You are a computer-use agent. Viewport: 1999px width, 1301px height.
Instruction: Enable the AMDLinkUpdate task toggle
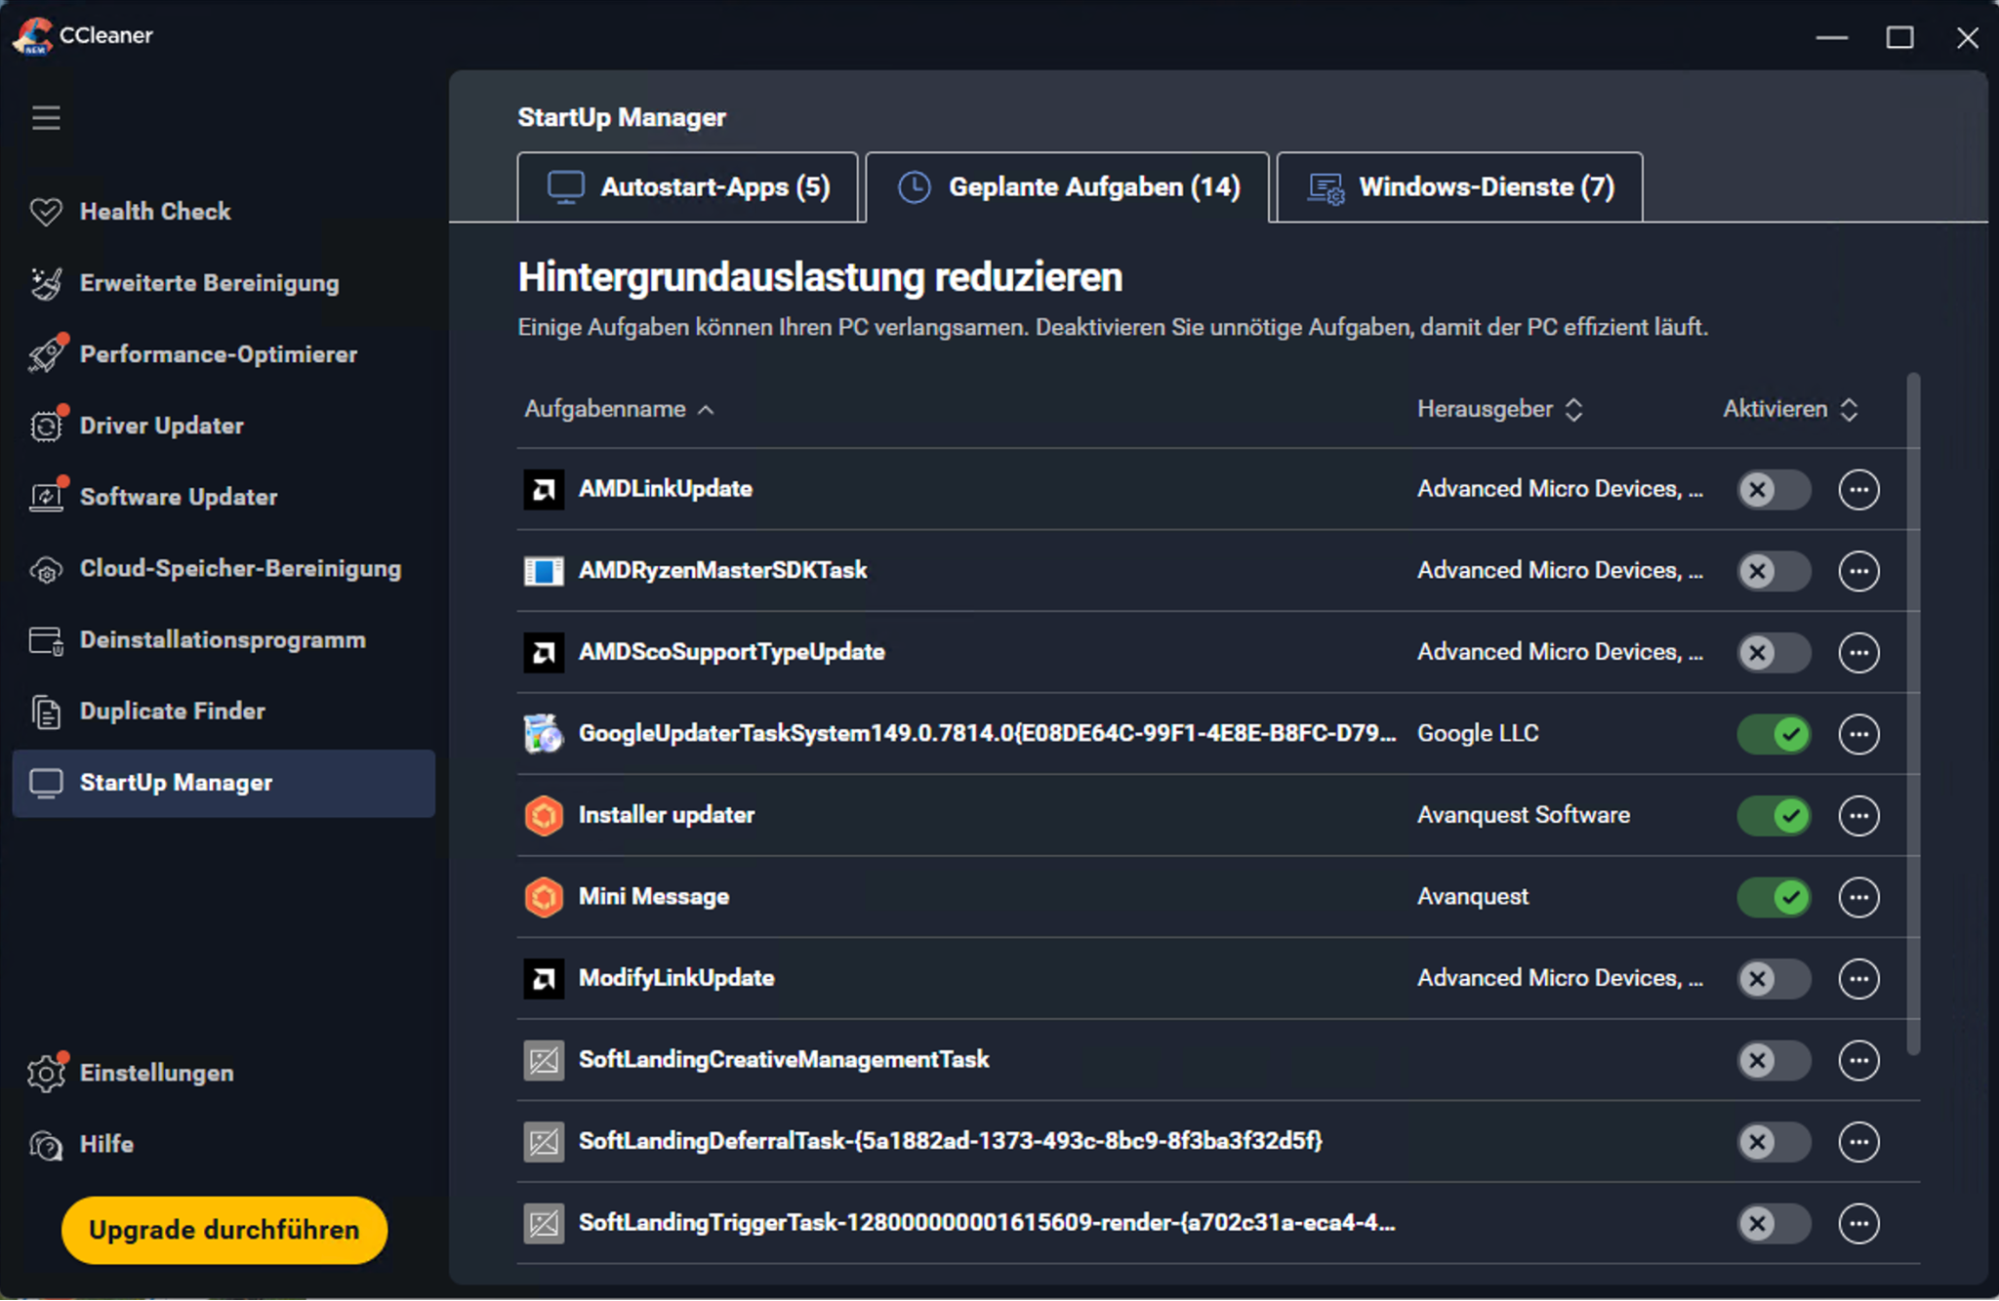tap(1774, 490)
